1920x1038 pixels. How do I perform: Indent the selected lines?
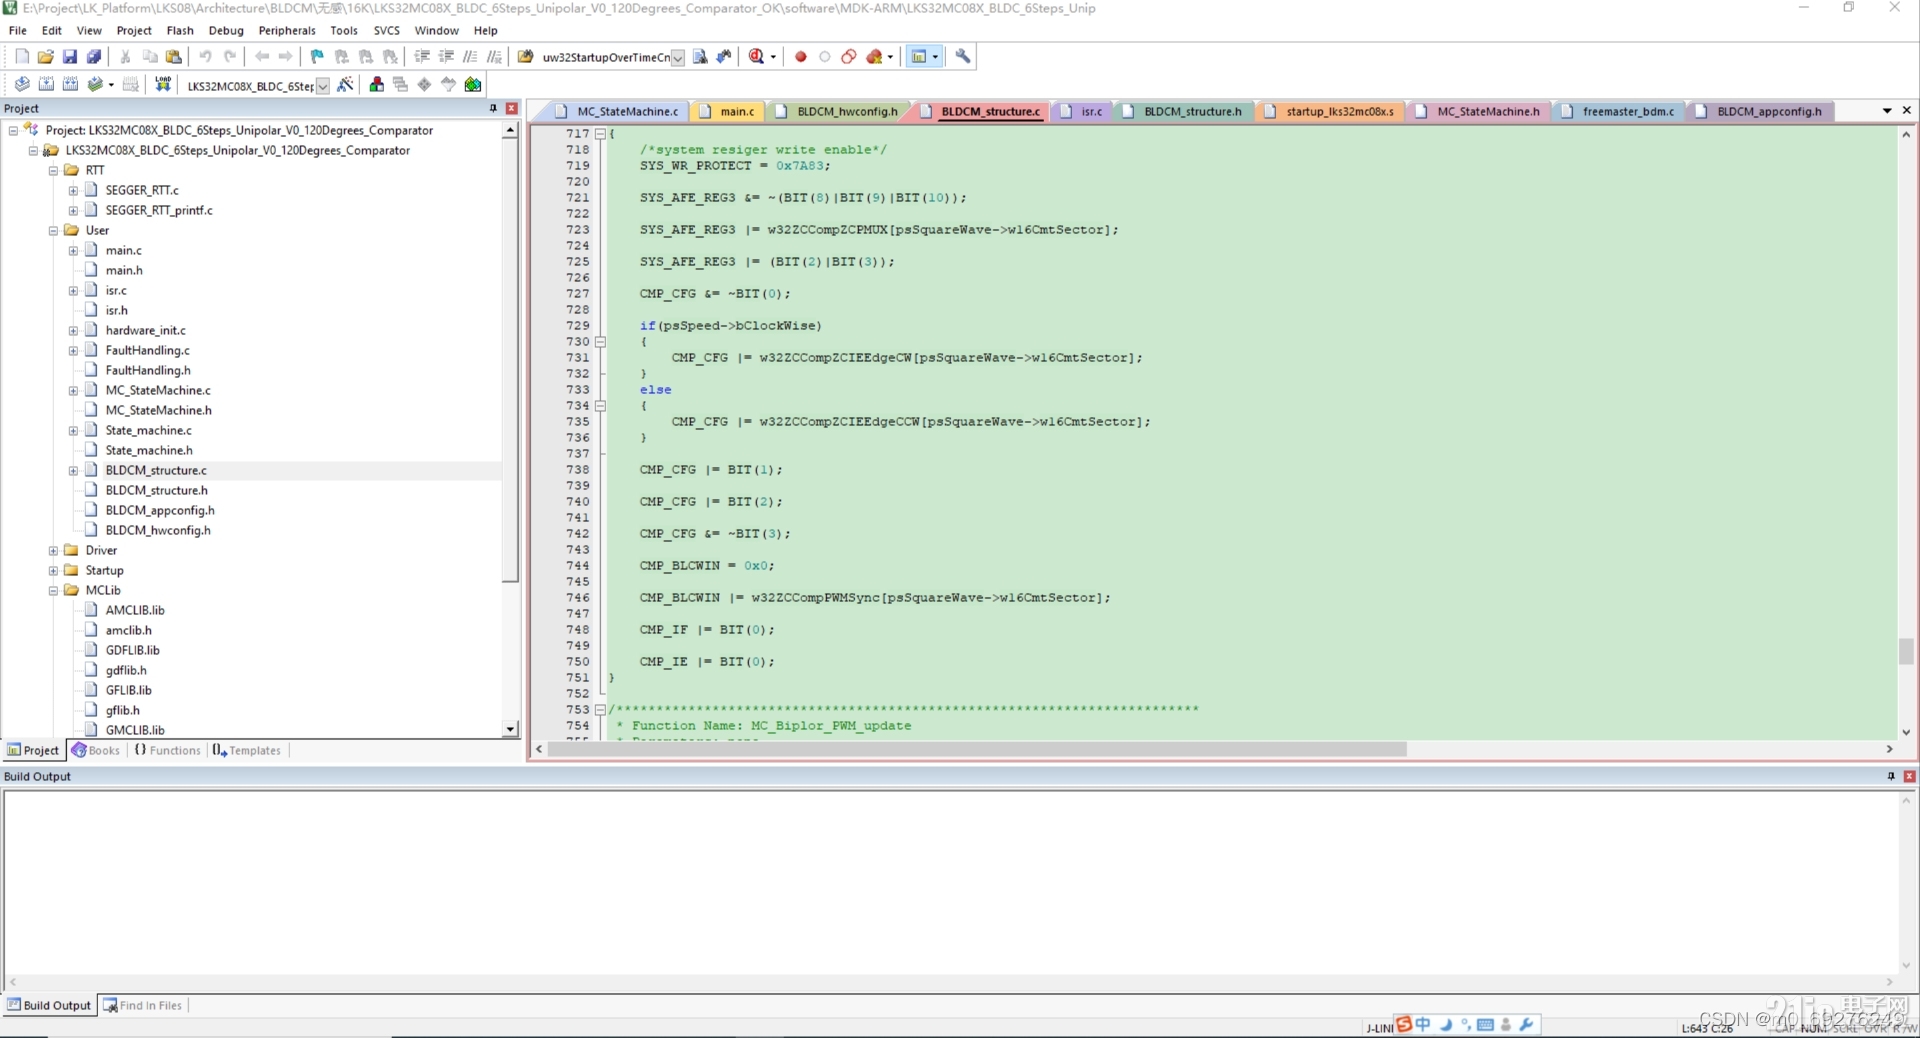[422, 57]
